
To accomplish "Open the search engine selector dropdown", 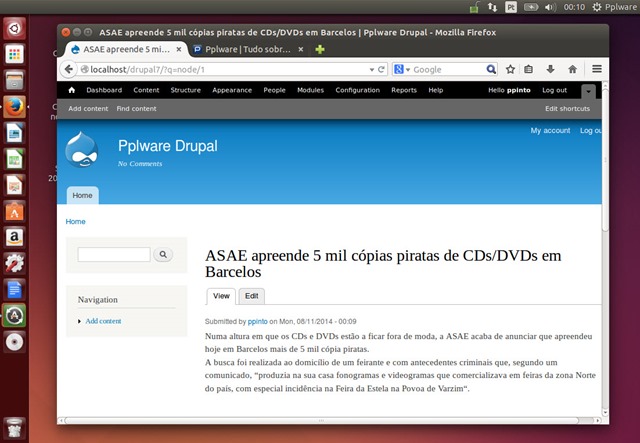I will (x=402, y=69).
